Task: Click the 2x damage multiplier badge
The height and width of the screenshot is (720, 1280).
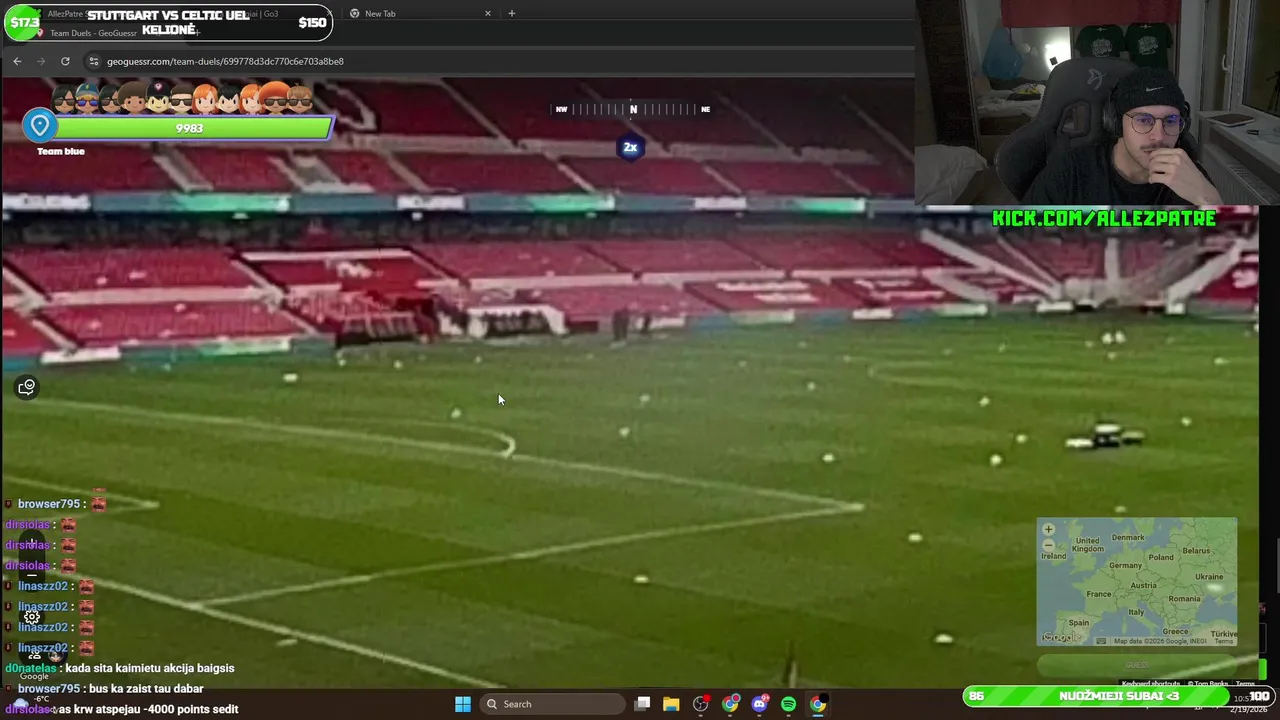Action: tap(630, 147)
